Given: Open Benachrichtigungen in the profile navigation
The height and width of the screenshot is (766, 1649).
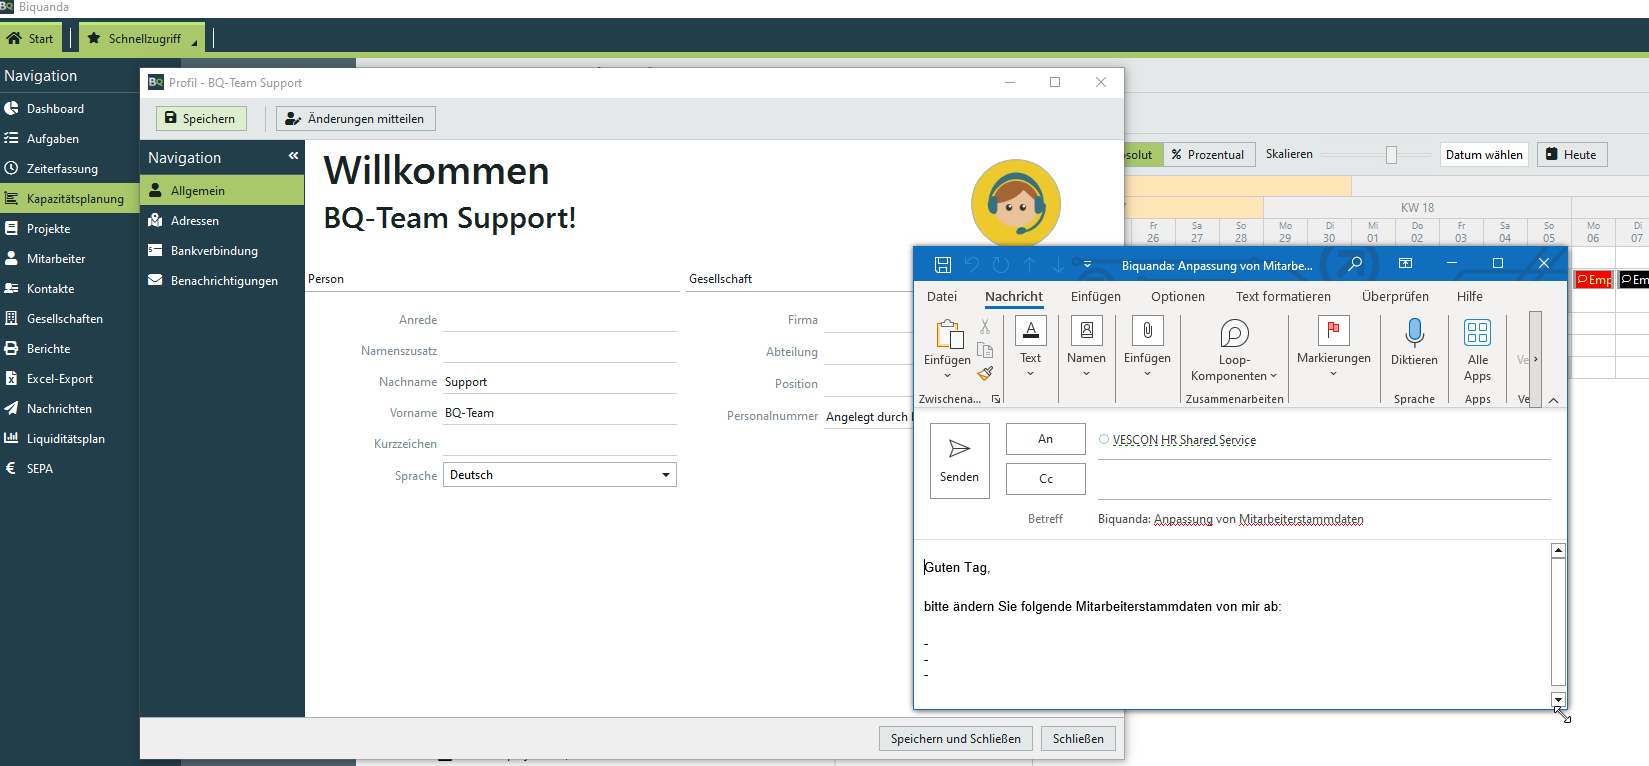Looking at the screenshot, I should pyautogui.click(x=222, y=280).
